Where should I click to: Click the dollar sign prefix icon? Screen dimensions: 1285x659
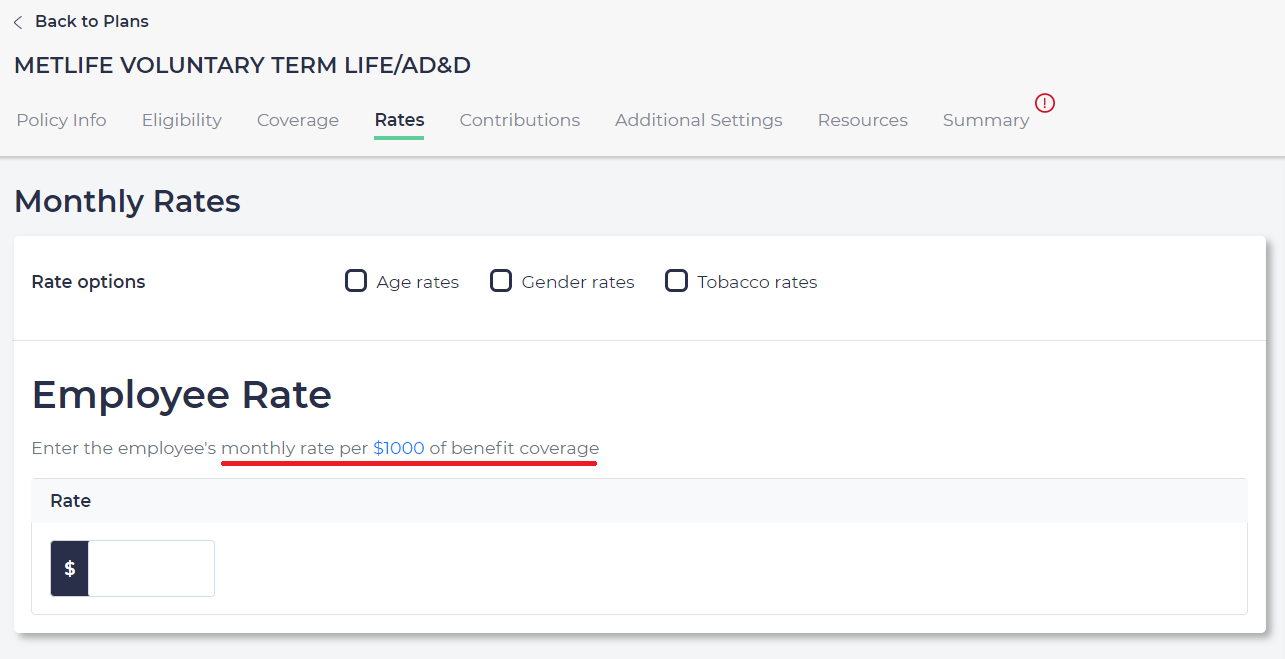pos(70,568)
